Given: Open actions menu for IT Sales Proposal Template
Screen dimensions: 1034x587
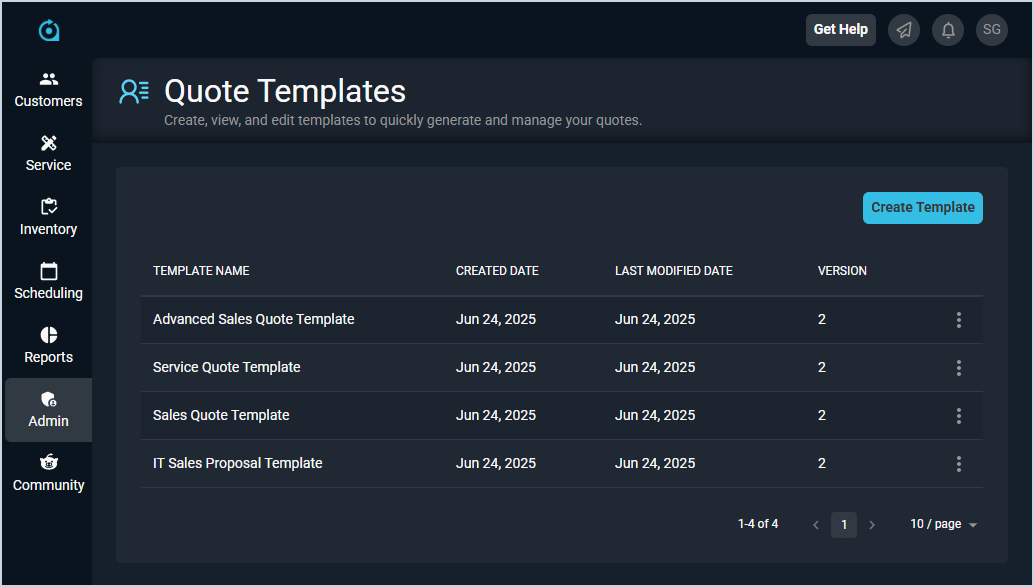Looking at the screenshot, I should [958, 464].
